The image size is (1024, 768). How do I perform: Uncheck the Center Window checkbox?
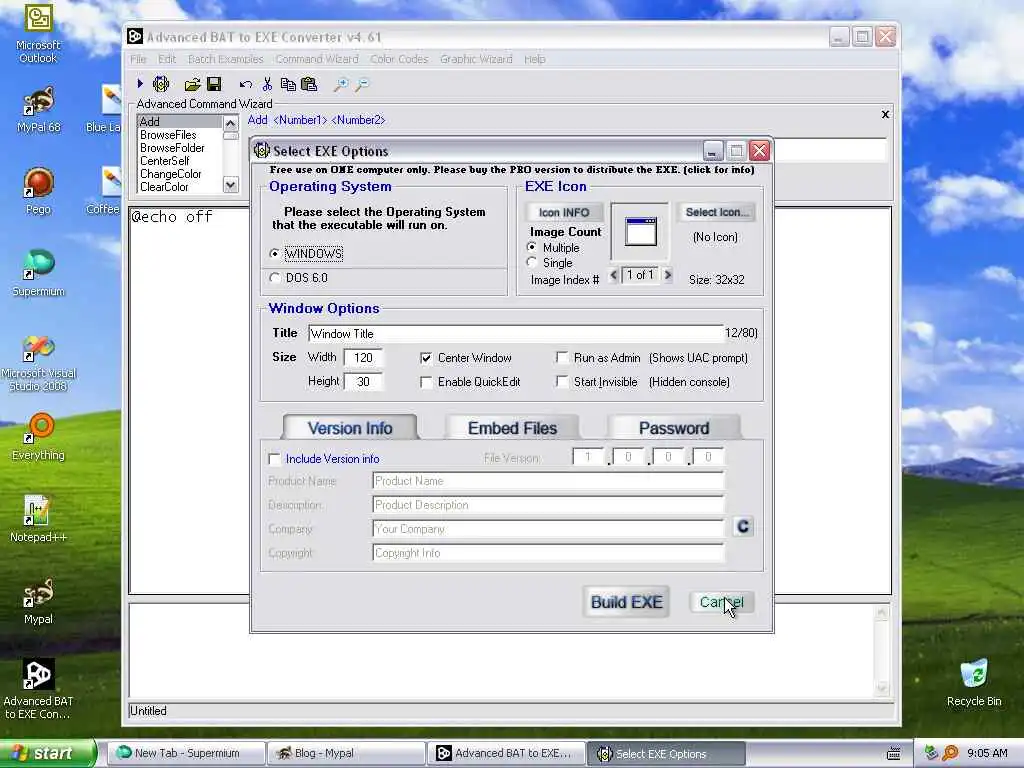426,358
